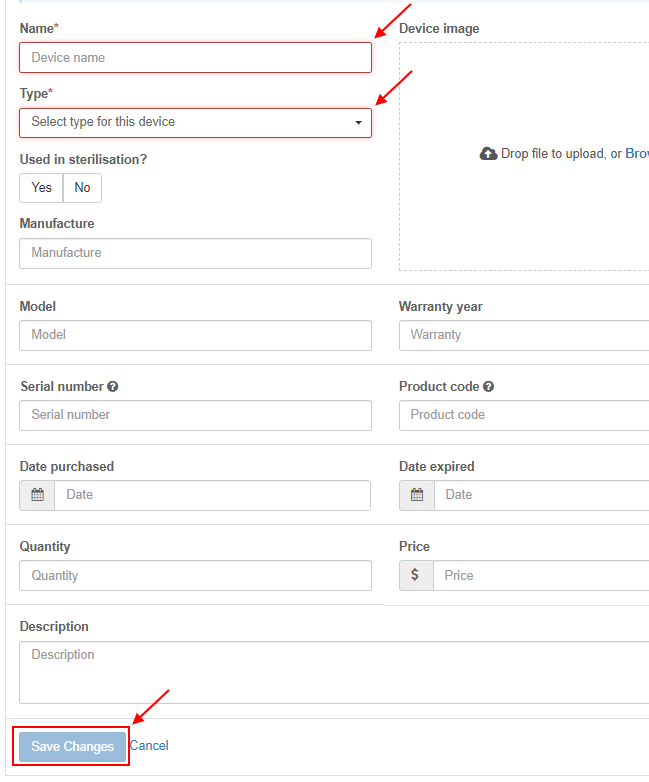Image resolution: width=649 pixels, height=782 pixels.
Task: Click the 'Used in sterilisation?' label
Action: pos(83,160)
